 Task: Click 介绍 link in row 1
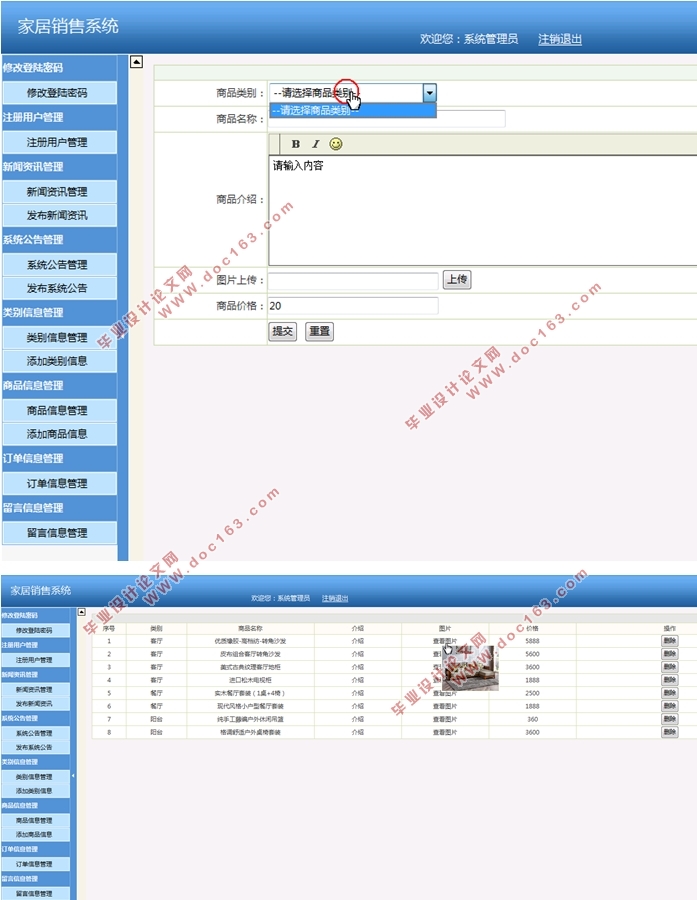(x=358, y=641)
